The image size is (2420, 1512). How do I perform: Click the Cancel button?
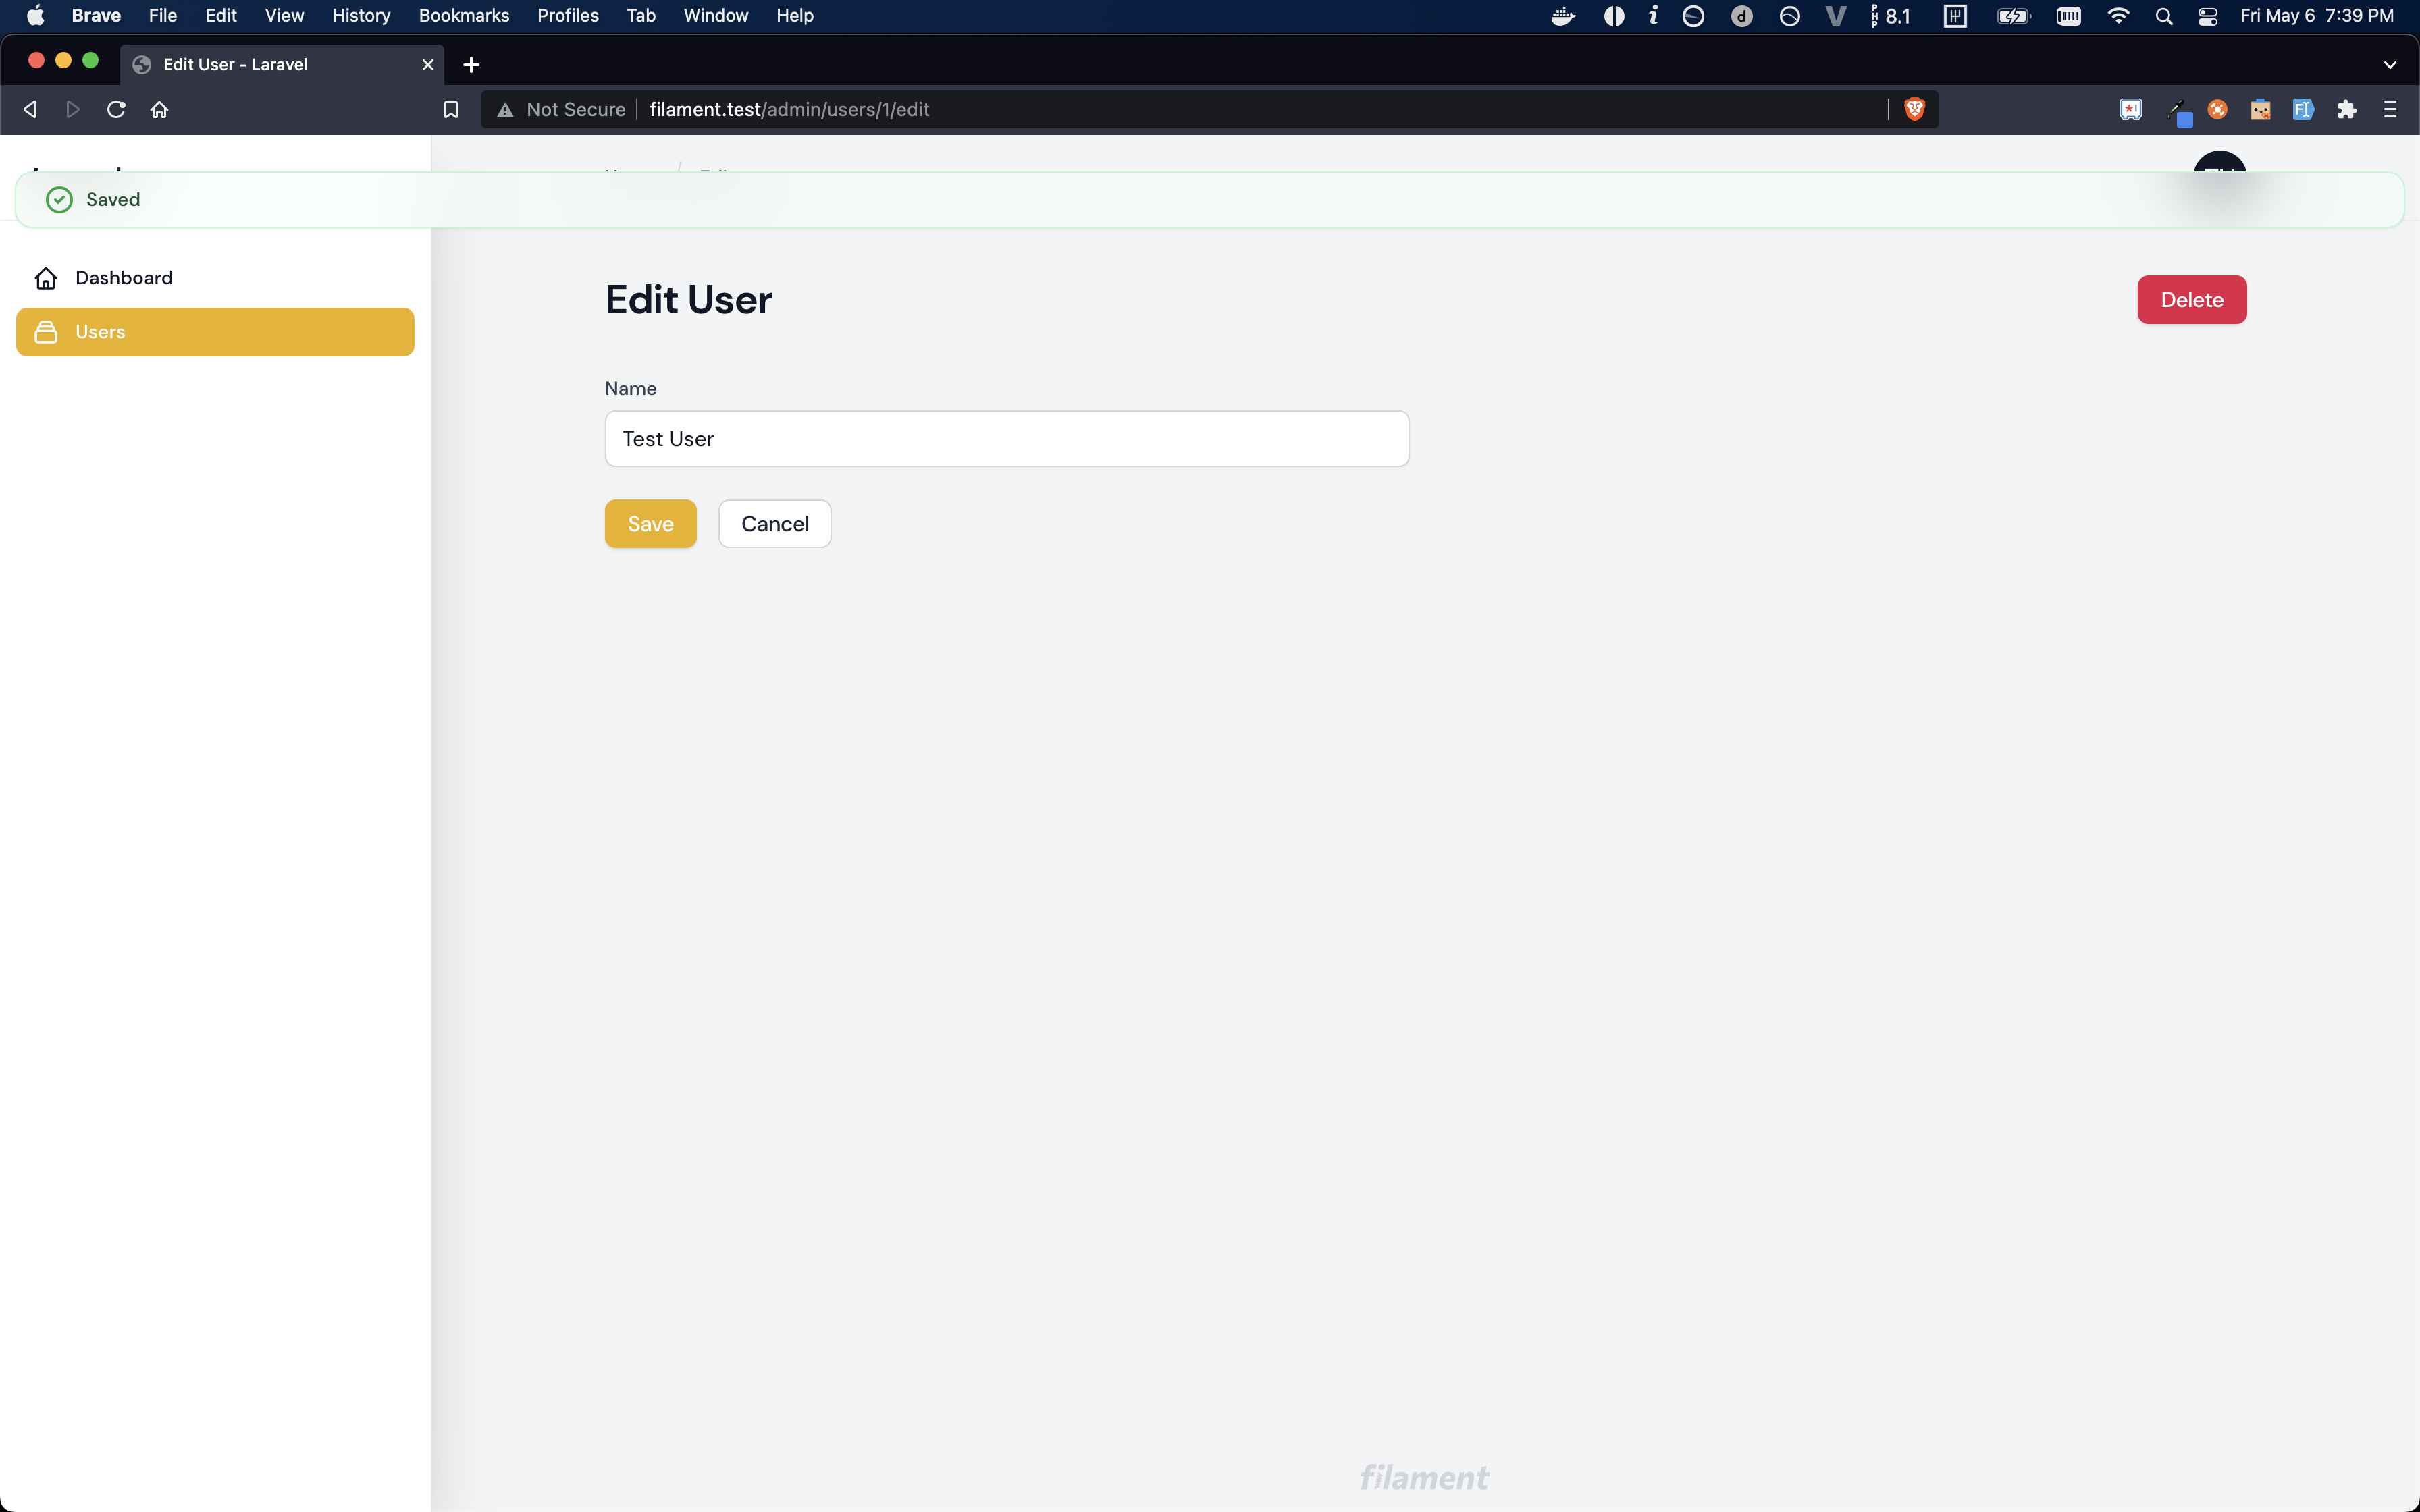coord(775,524)
